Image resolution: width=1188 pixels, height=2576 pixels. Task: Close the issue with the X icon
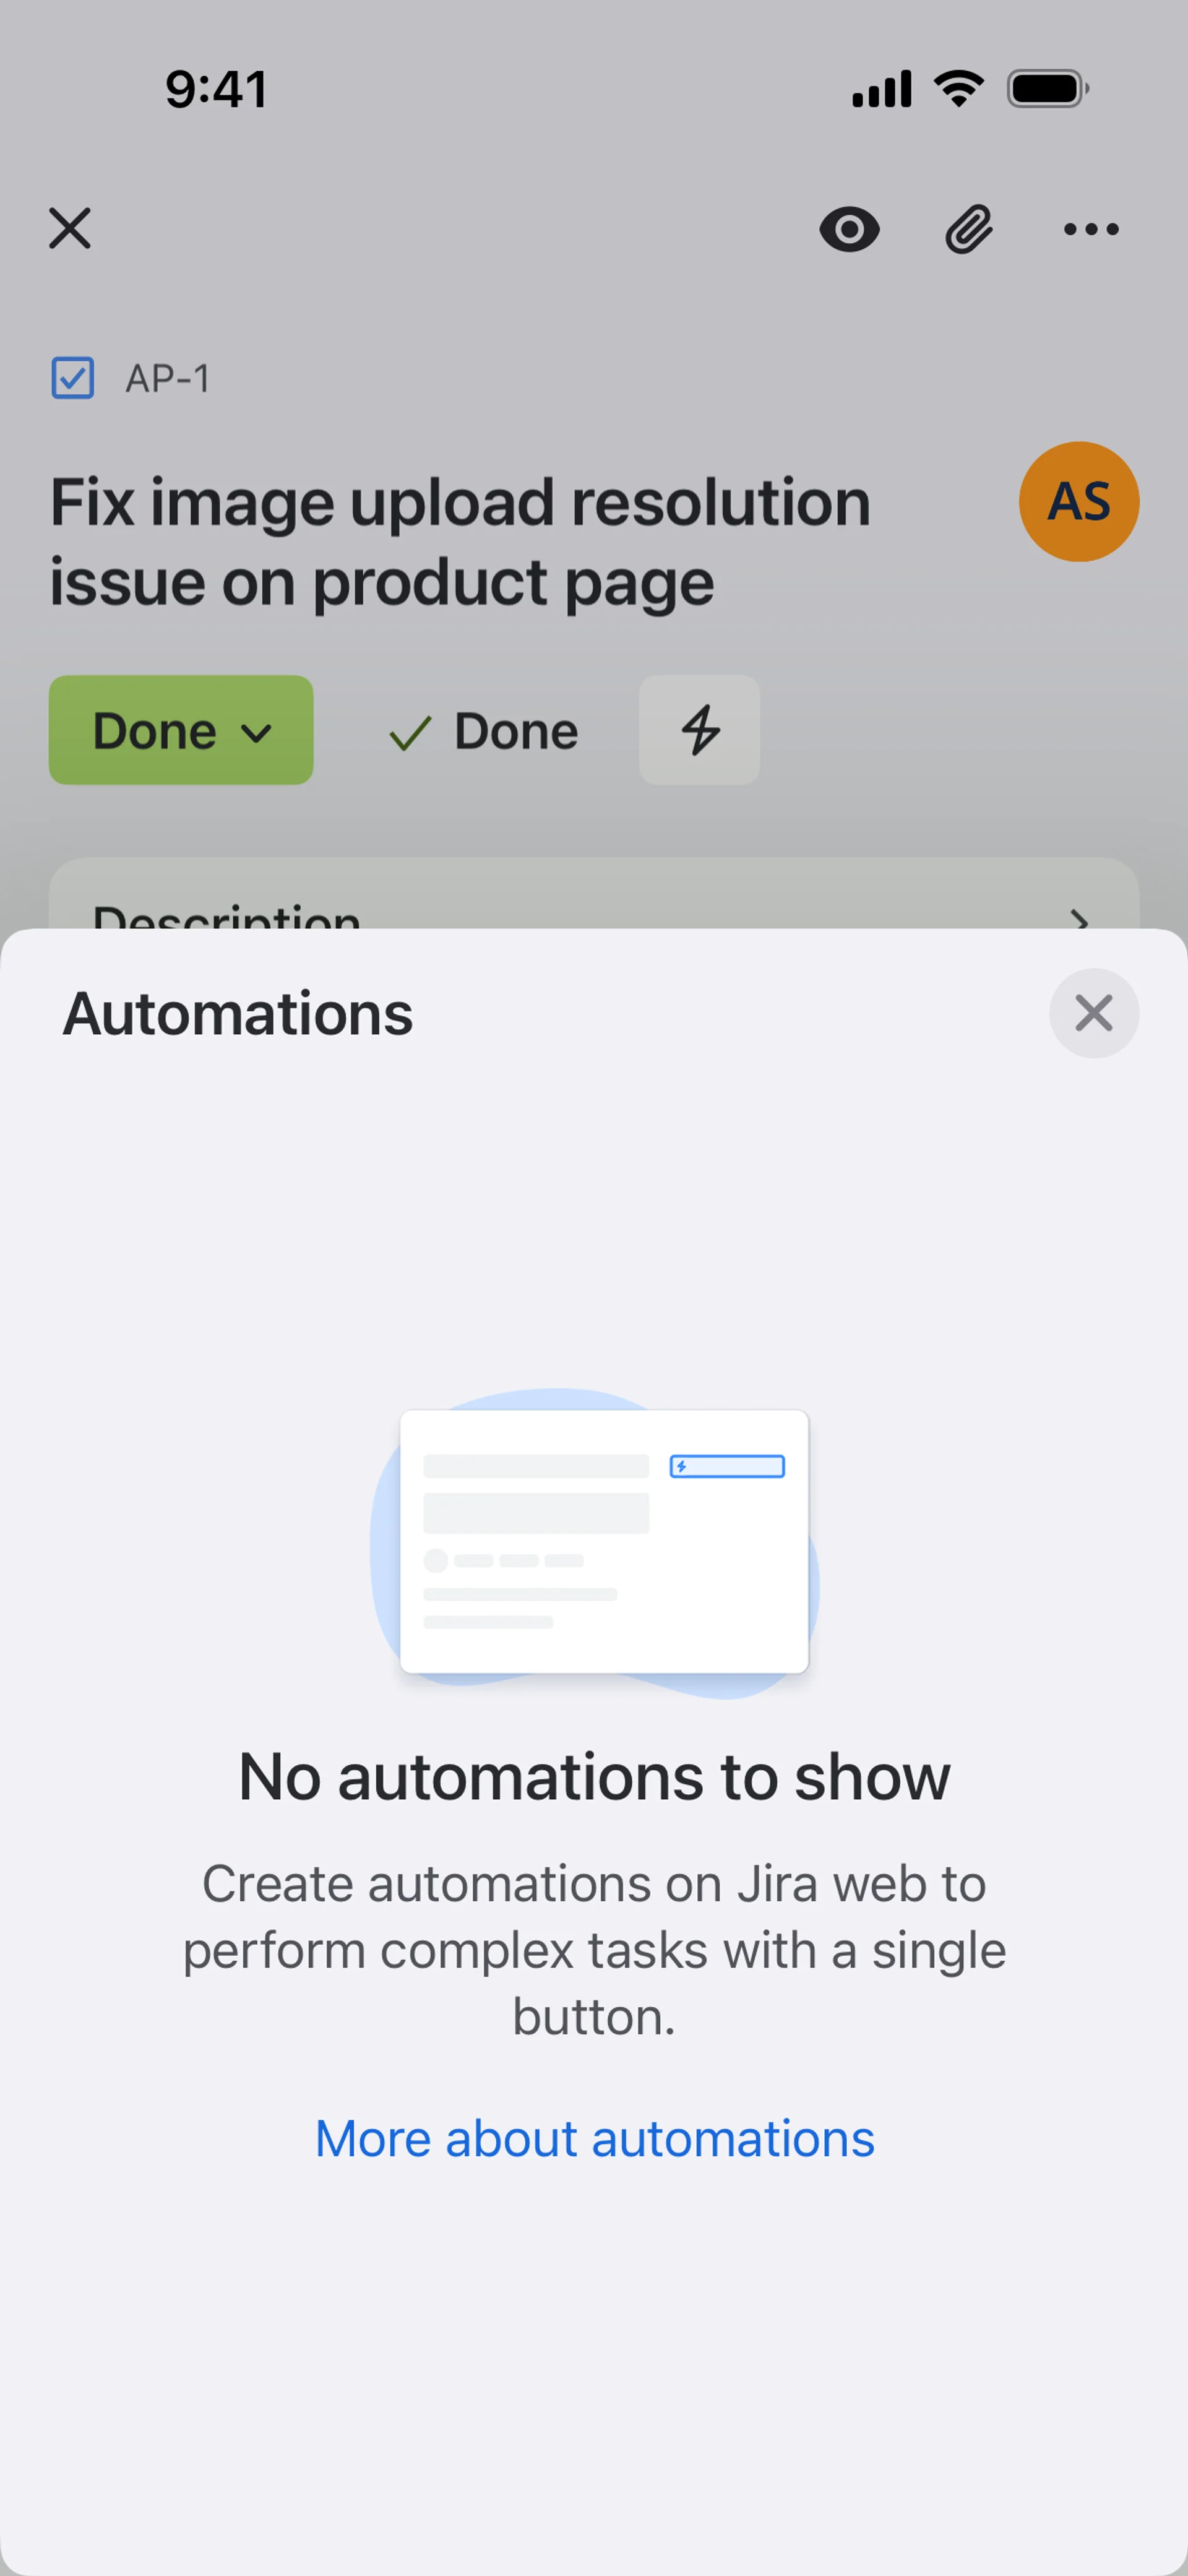pyautogui.click(x=70, y=229)
